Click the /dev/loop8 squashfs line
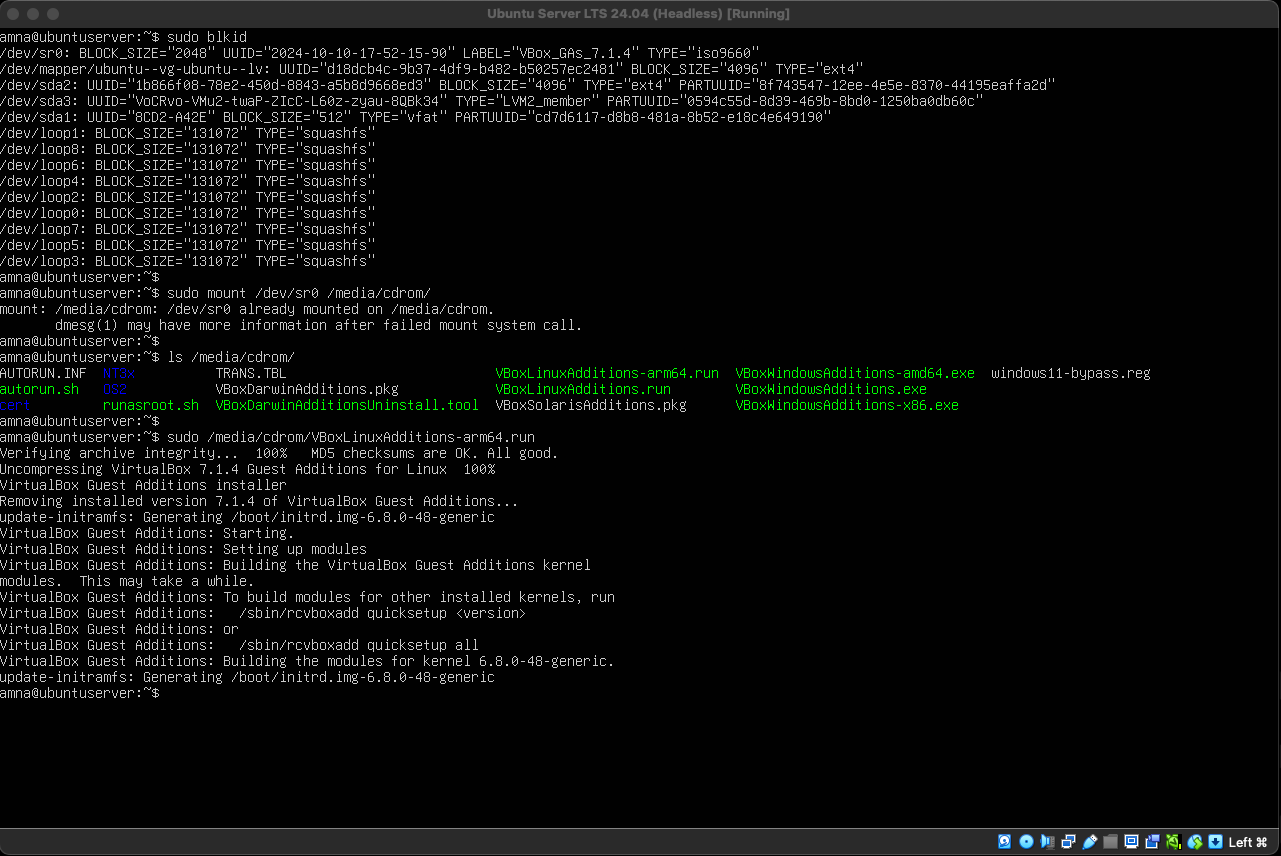 click(x=188, y=149)
